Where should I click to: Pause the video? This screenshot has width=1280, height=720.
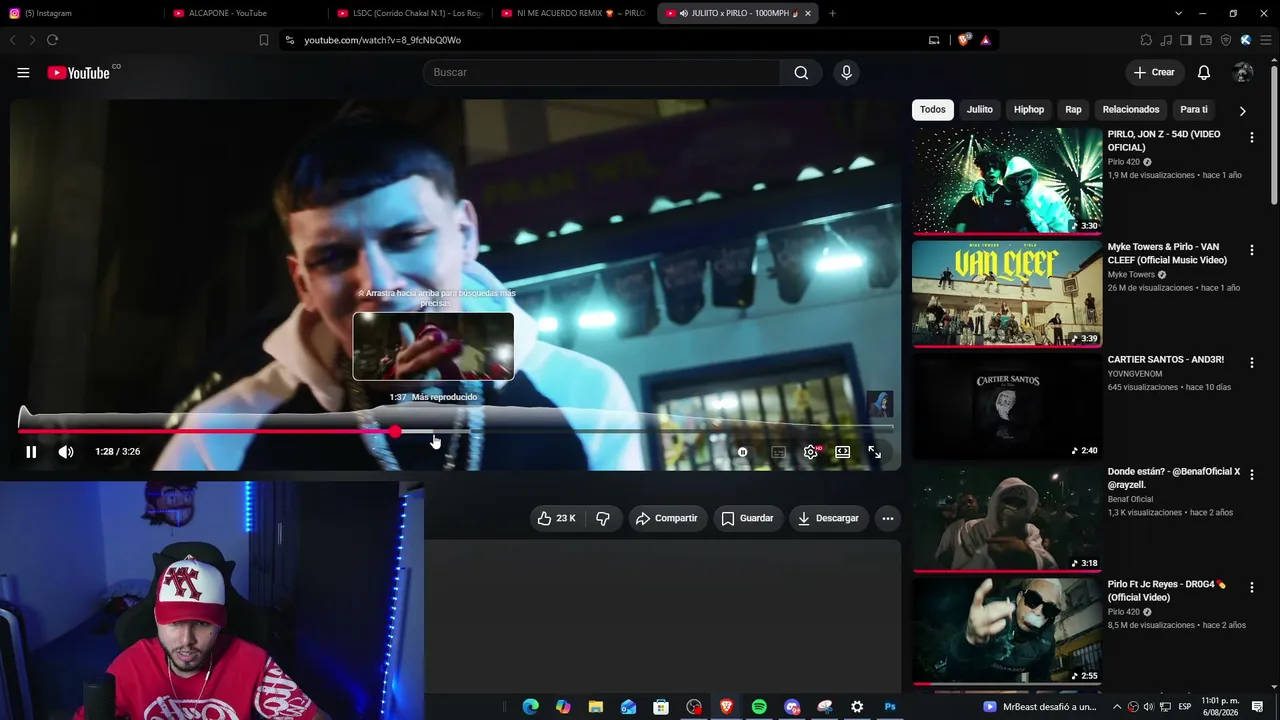pos(31,452)
